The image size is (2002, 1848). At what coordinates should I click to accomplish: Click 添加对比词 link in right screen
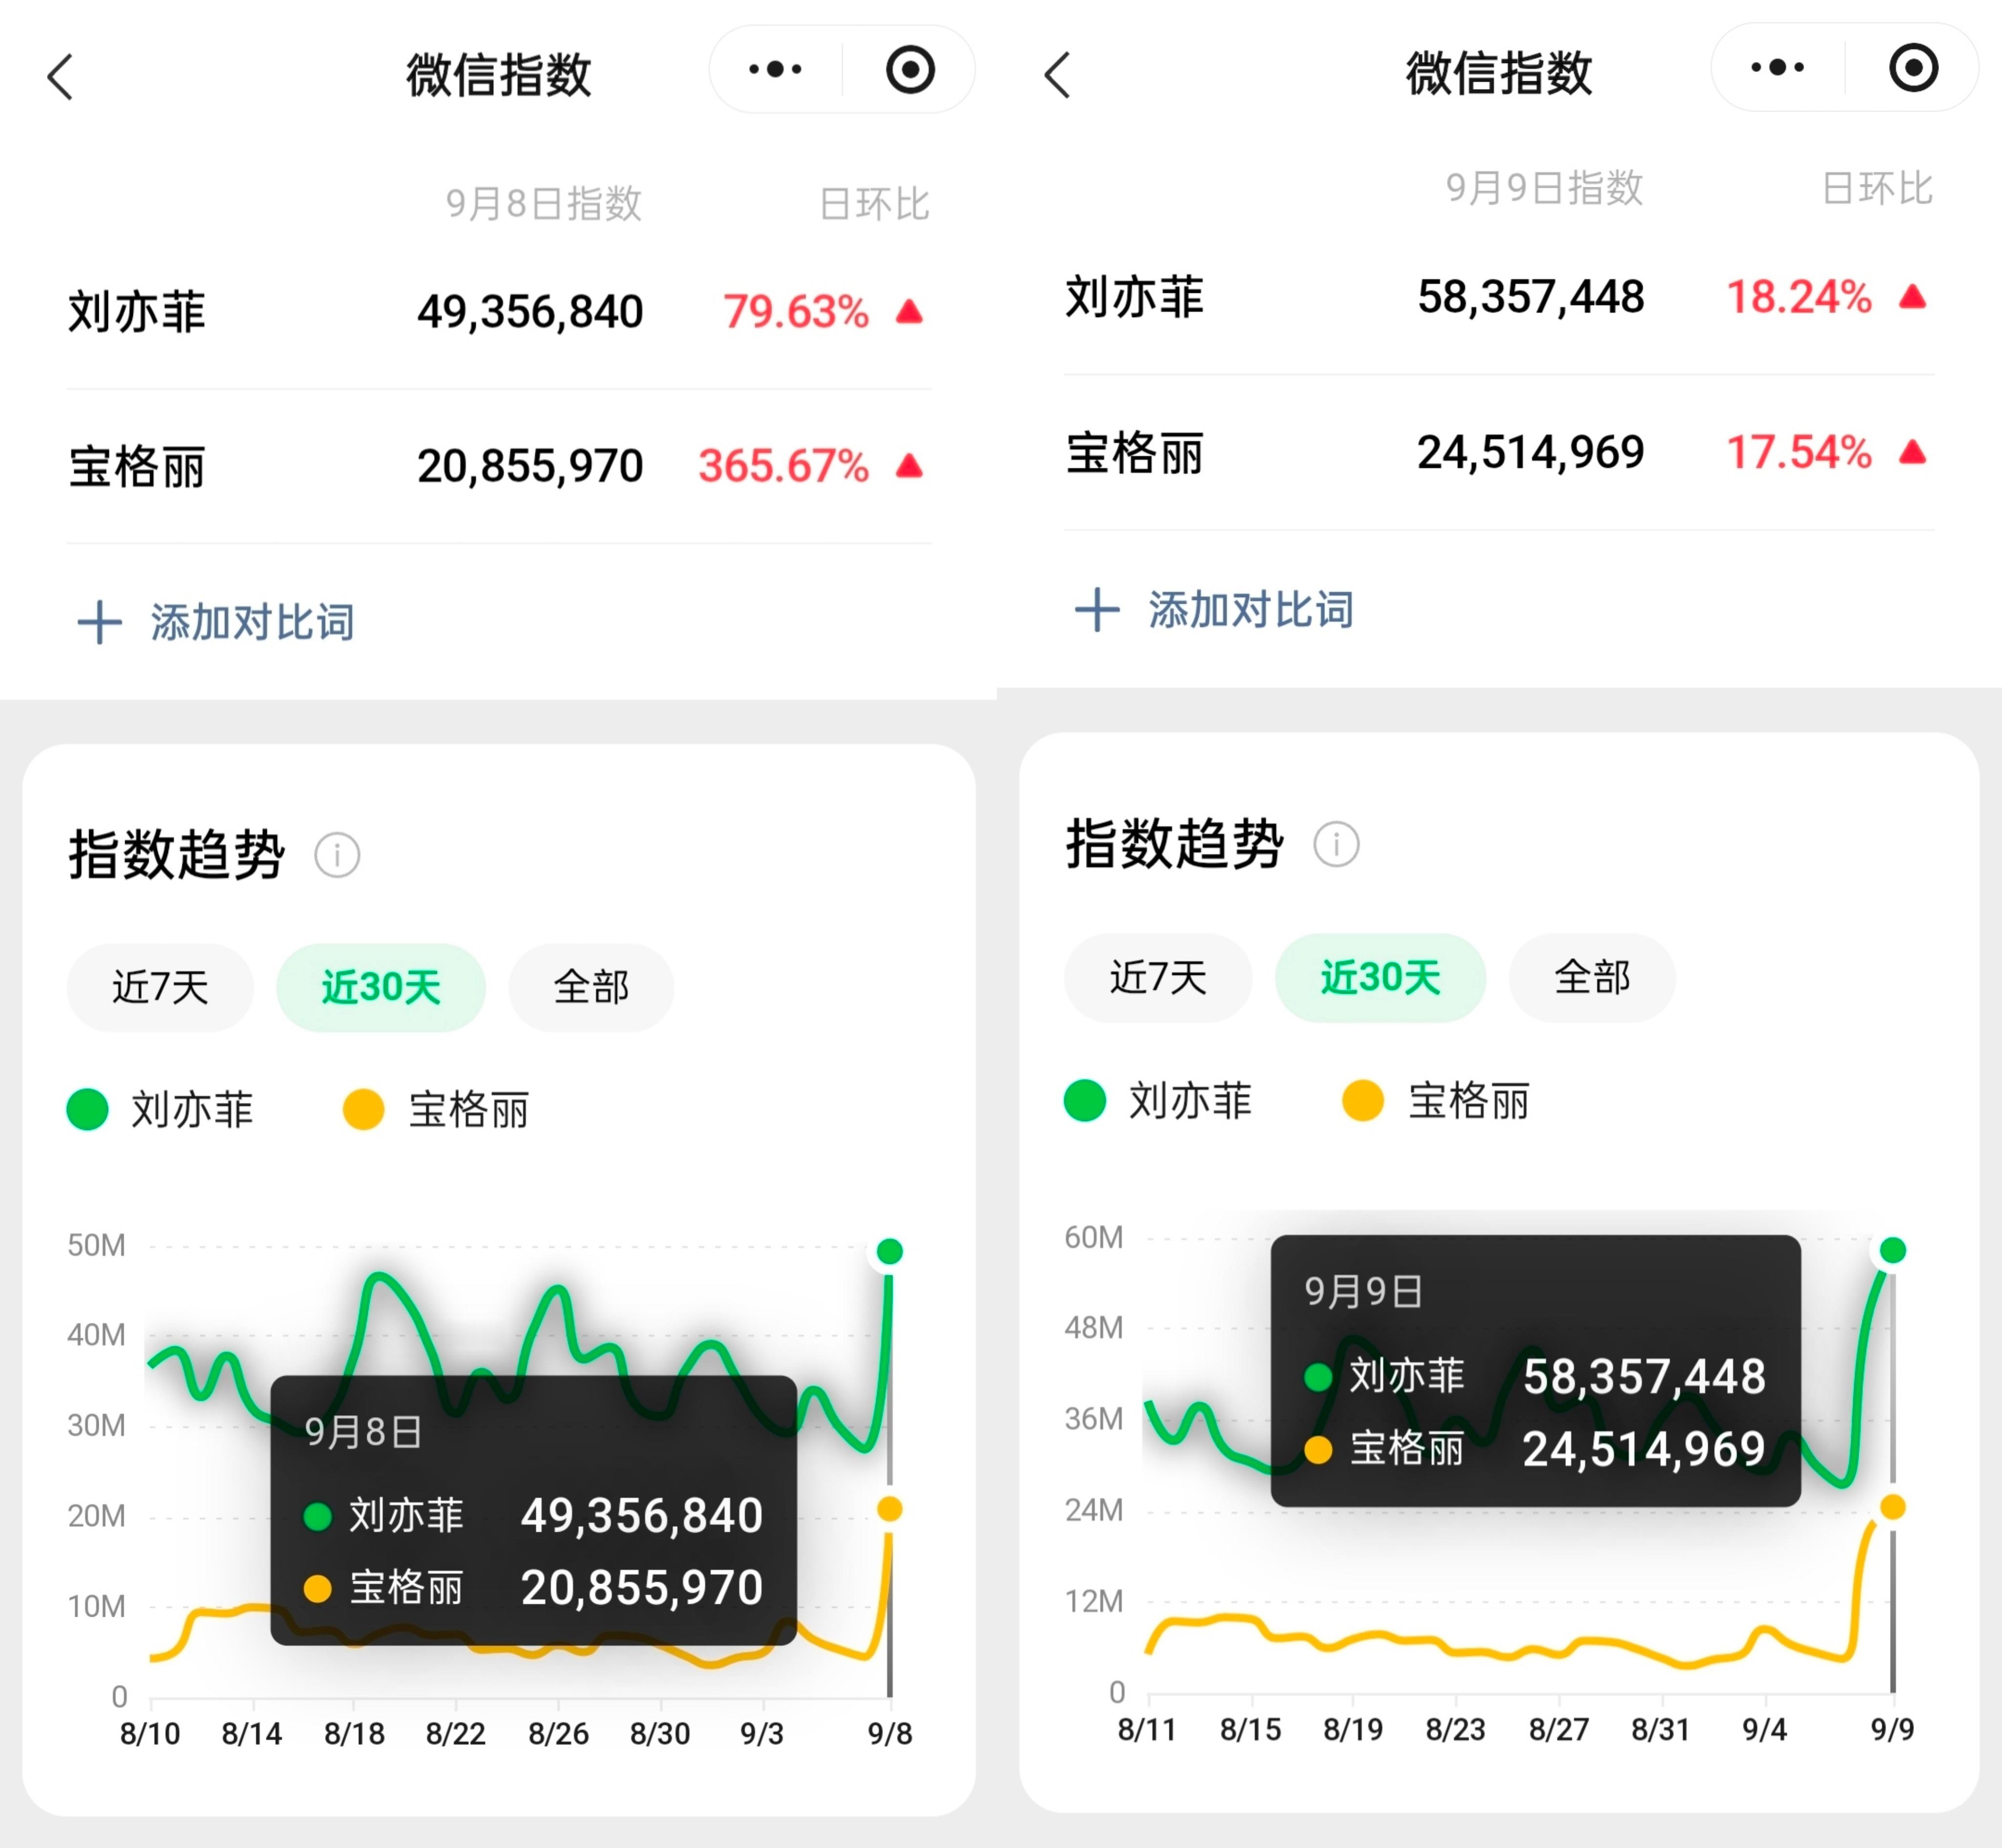[x=1251, y=609]
